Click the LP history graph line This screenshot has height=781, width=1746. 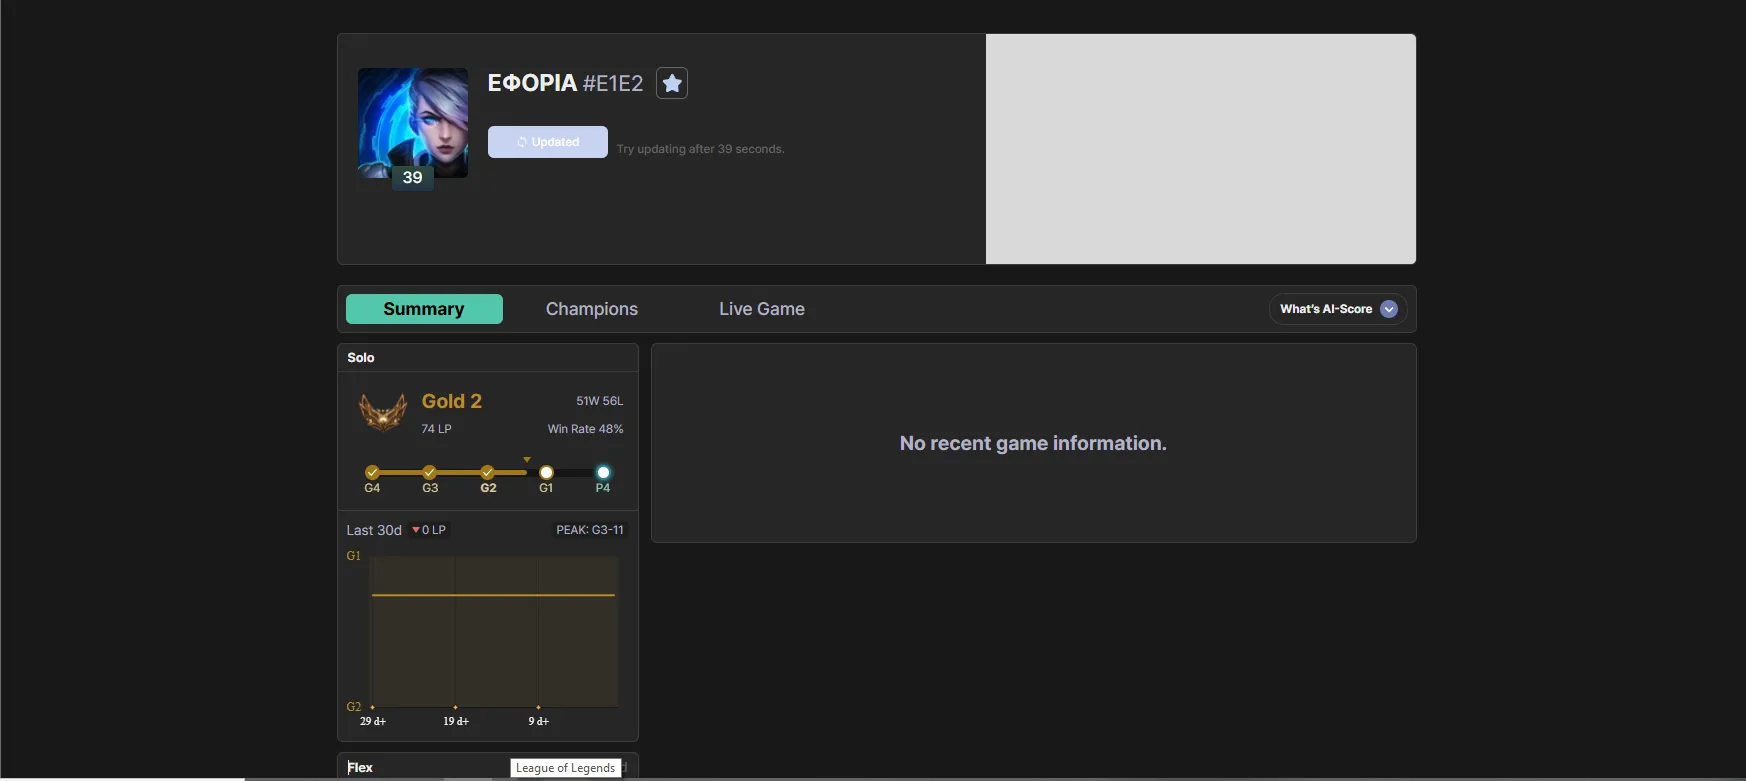click(493, 595)
